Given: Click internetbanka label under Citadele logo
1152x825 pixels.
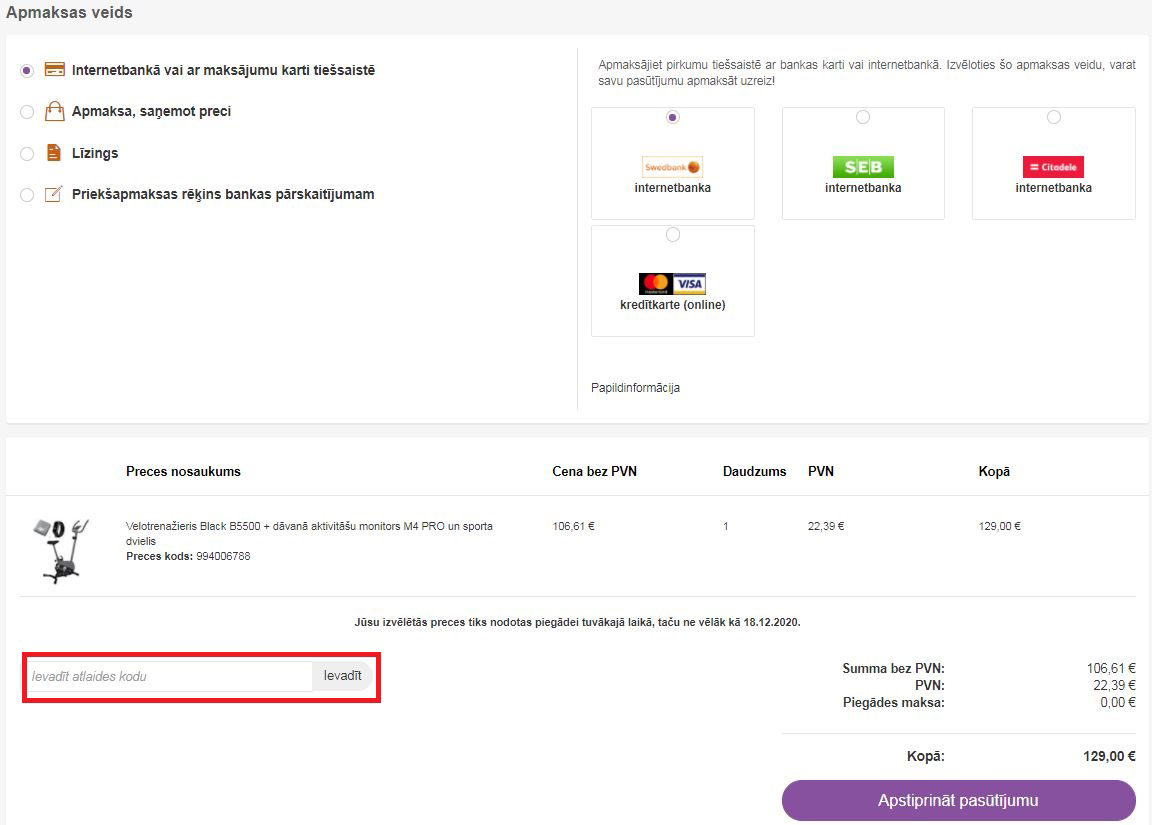Looking at the screenshot, I should 1054,188.
